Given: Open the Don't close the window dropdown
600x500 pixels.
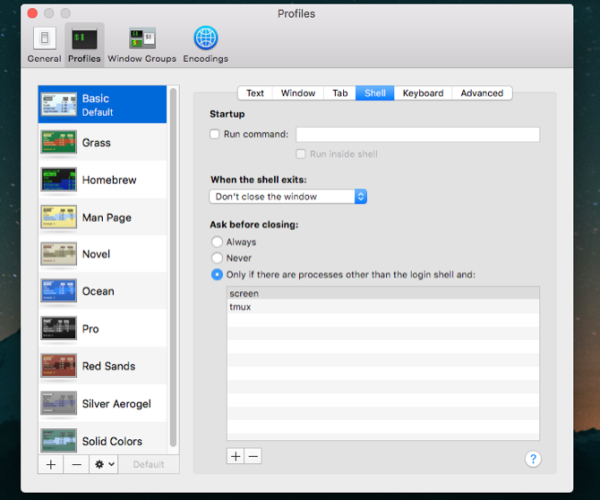Looking at the screenshot, I should [288, 197].
